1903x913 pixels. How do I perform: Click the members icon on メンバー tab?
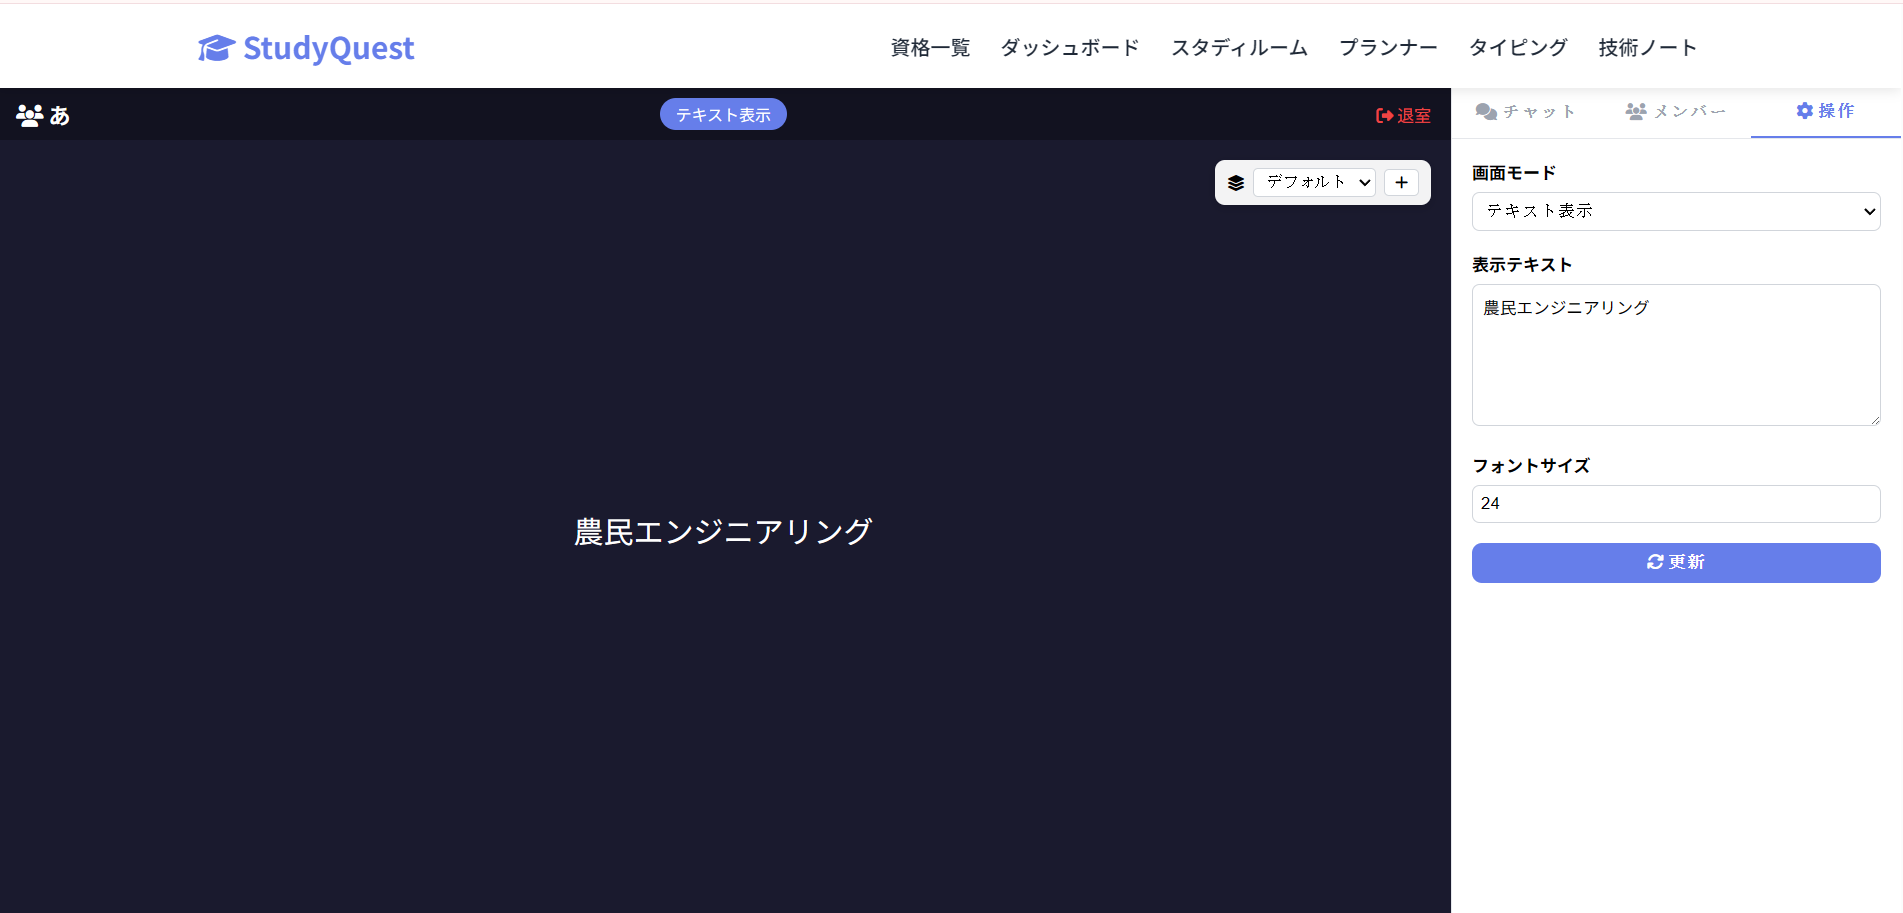[x=1636, y=110]
